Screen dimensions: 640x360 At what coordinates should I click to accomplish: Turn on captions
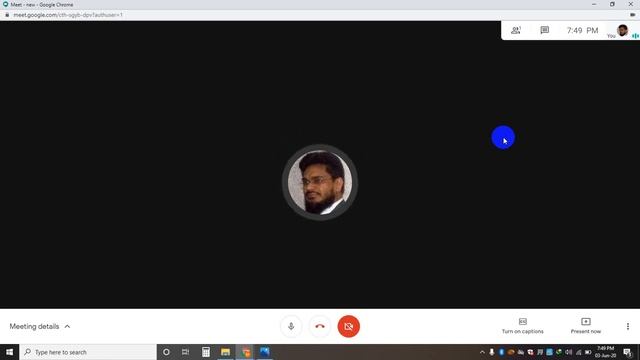pos(522,326)
